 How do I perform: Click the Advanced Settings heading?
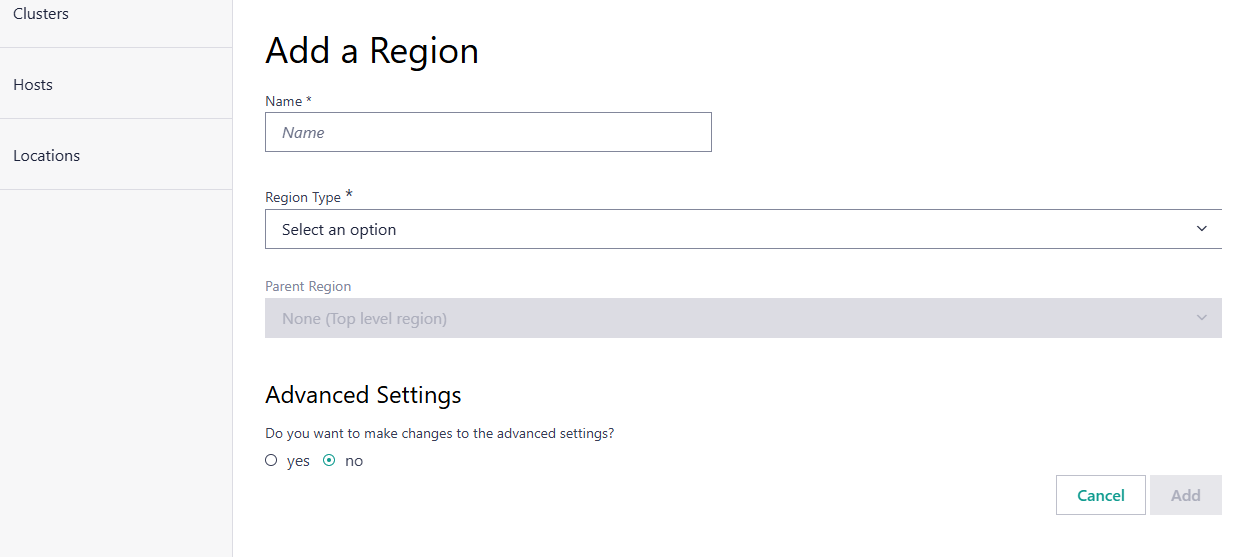363,395
